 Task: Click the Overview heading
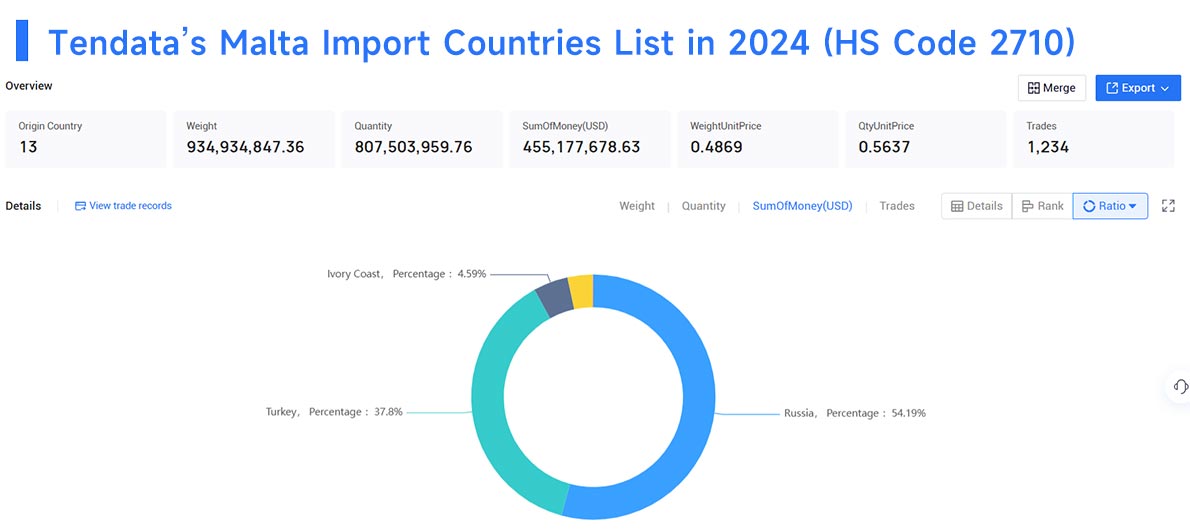pos(29,86)
